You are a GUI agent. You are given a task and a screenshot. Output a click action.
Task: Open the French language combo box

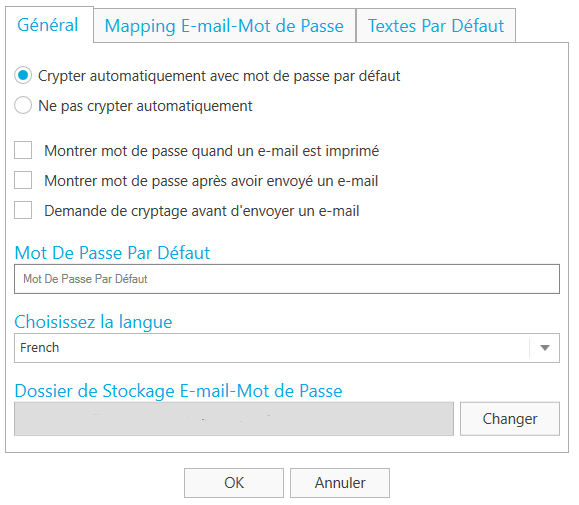(287, 348)
